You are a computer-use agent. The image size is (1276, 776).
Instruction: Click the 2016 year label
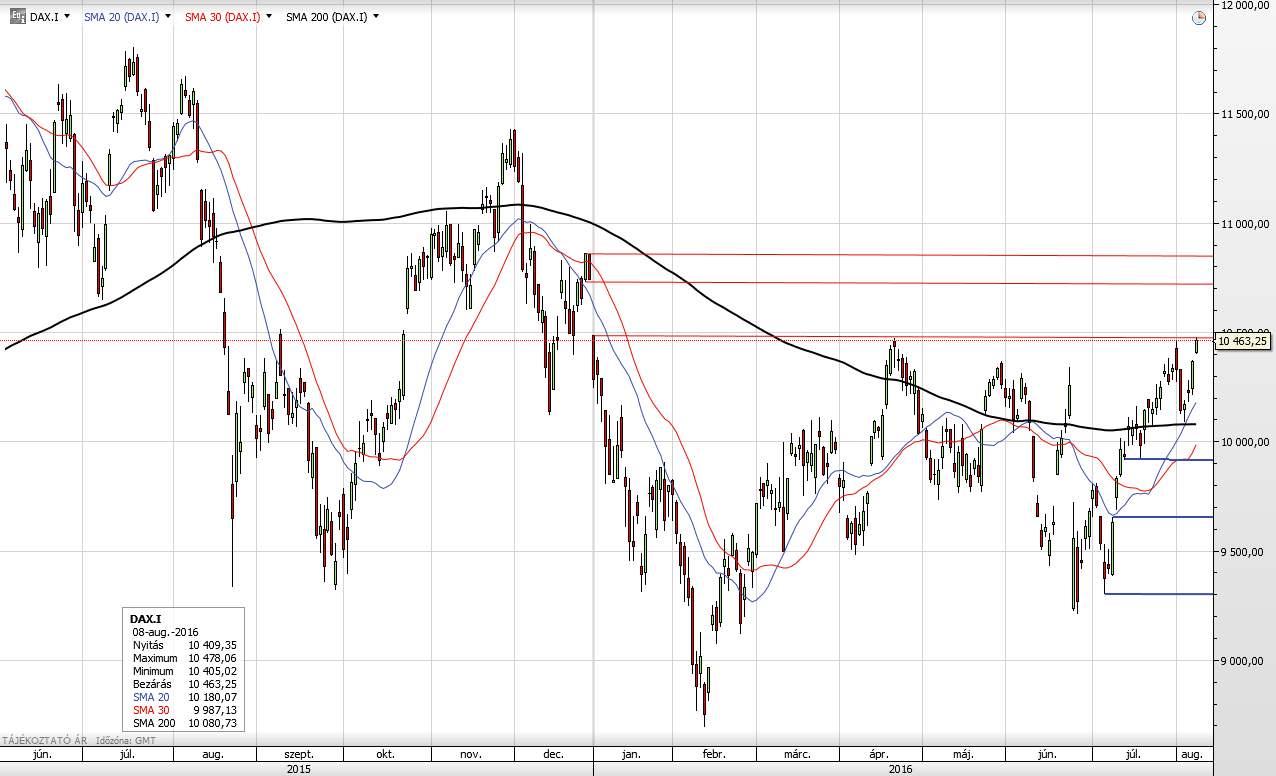tap(903, 769)
